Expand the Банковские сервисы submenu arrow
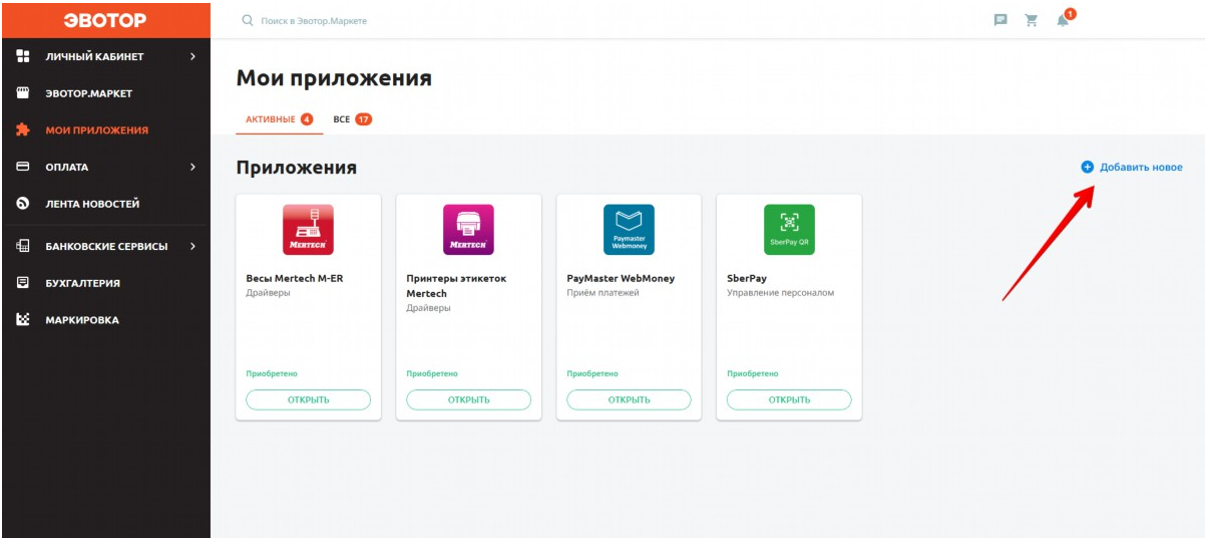This screenshot has width=1213, height=542. click(x=193, y=246)
